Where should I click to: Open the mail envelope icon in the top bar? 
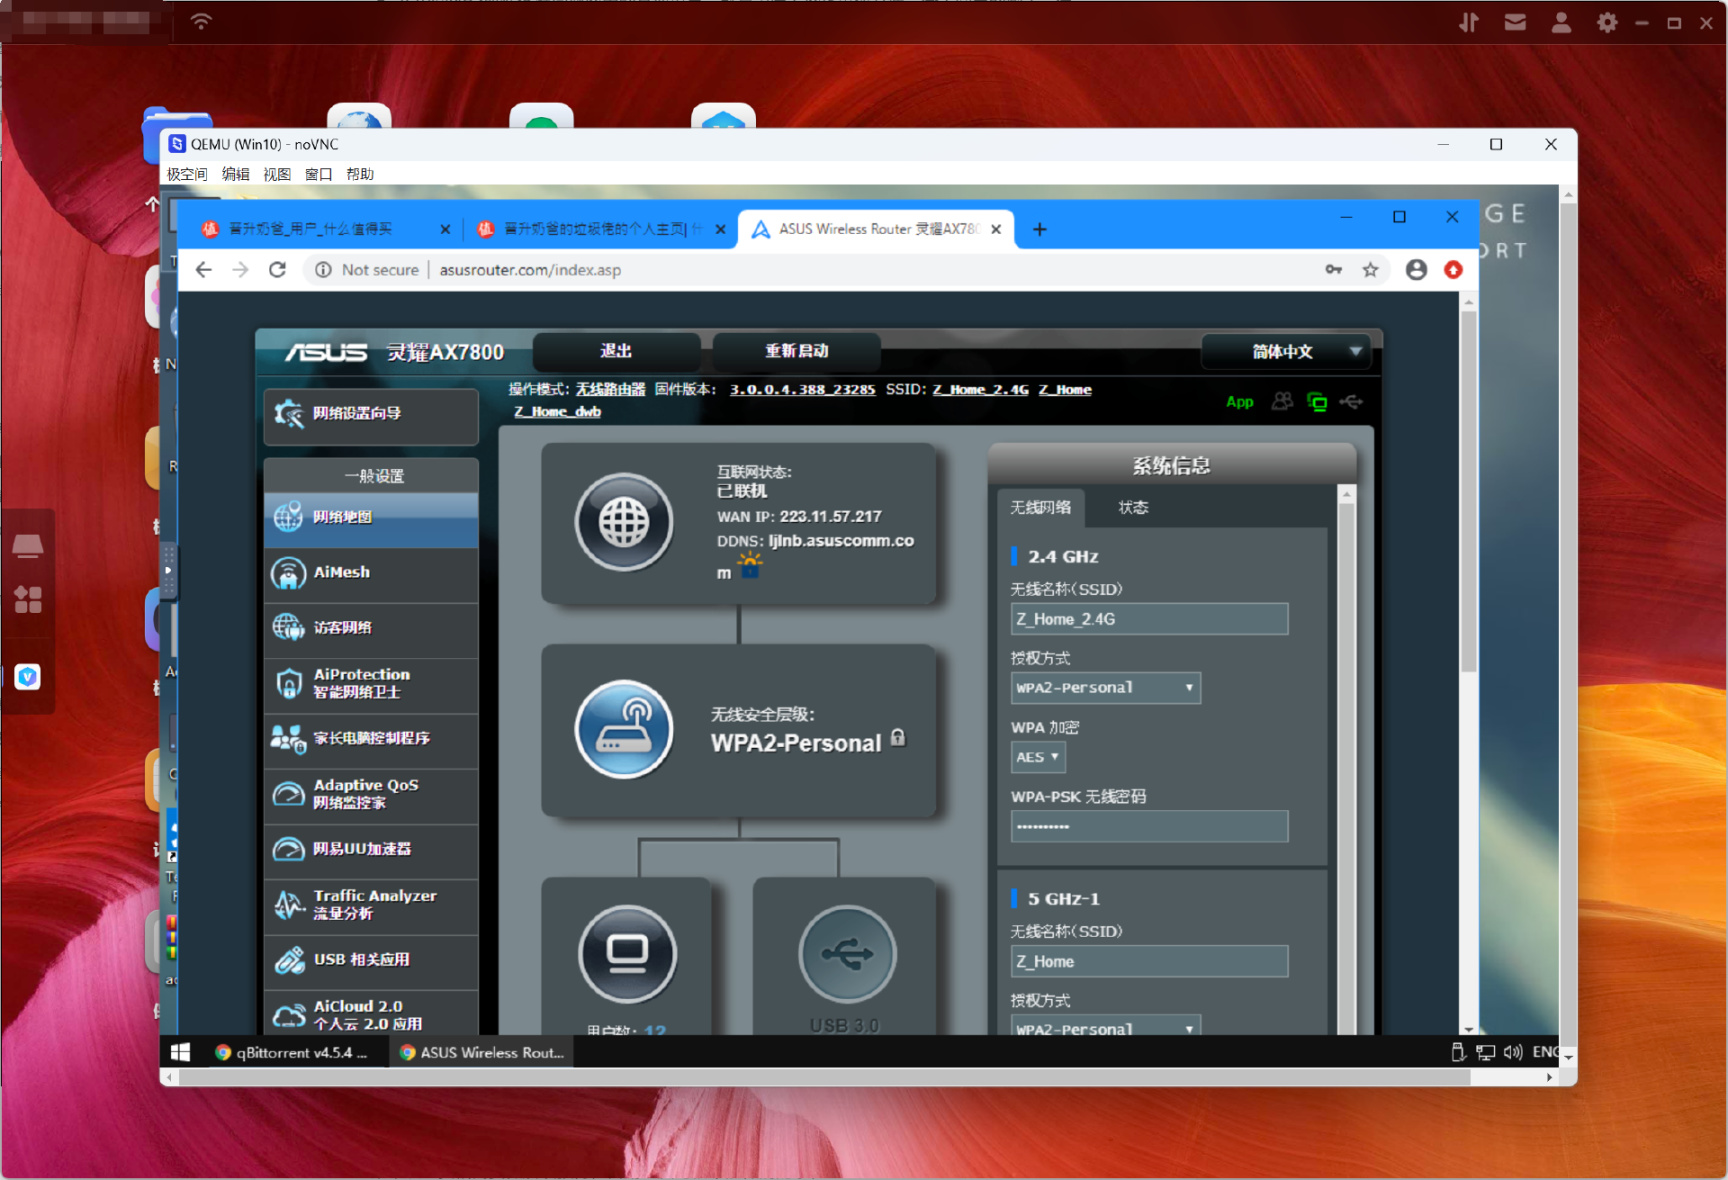click(1515, 22)
